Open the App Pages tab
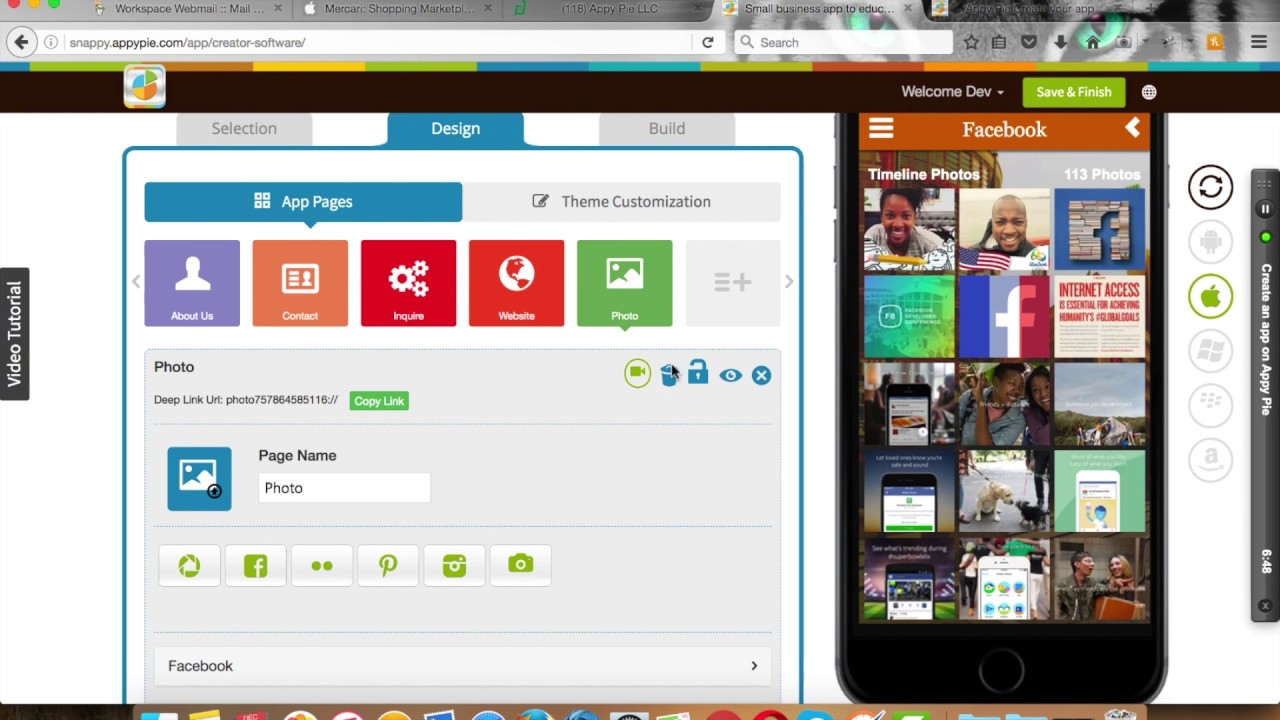 pos(303,201)
